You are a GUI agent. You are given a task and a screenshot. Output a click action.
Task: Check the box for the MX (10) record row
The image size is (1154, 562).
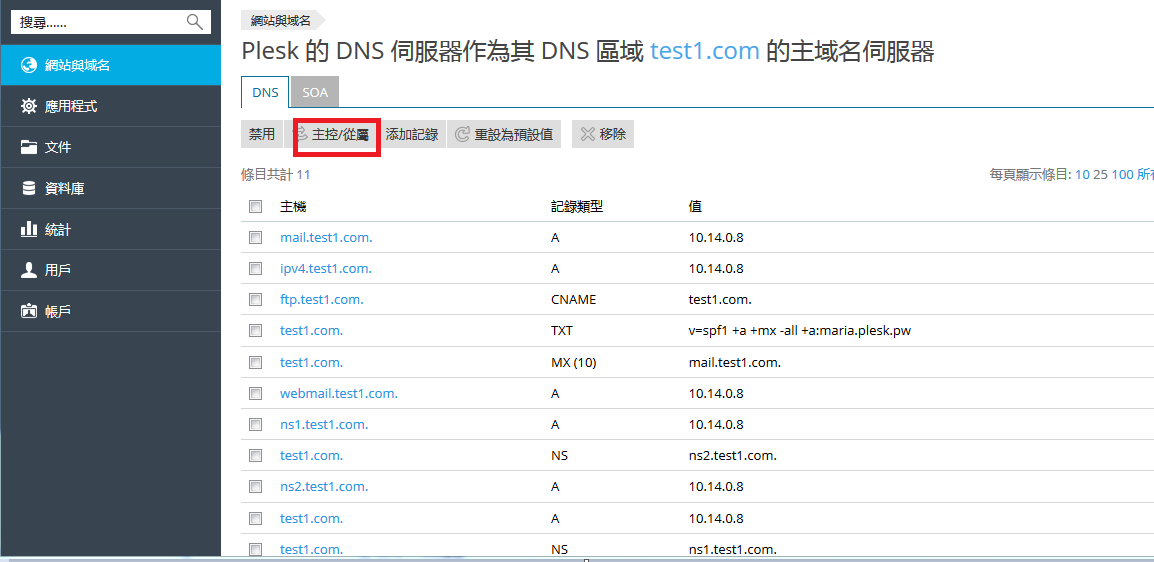[x=255, y=362]
